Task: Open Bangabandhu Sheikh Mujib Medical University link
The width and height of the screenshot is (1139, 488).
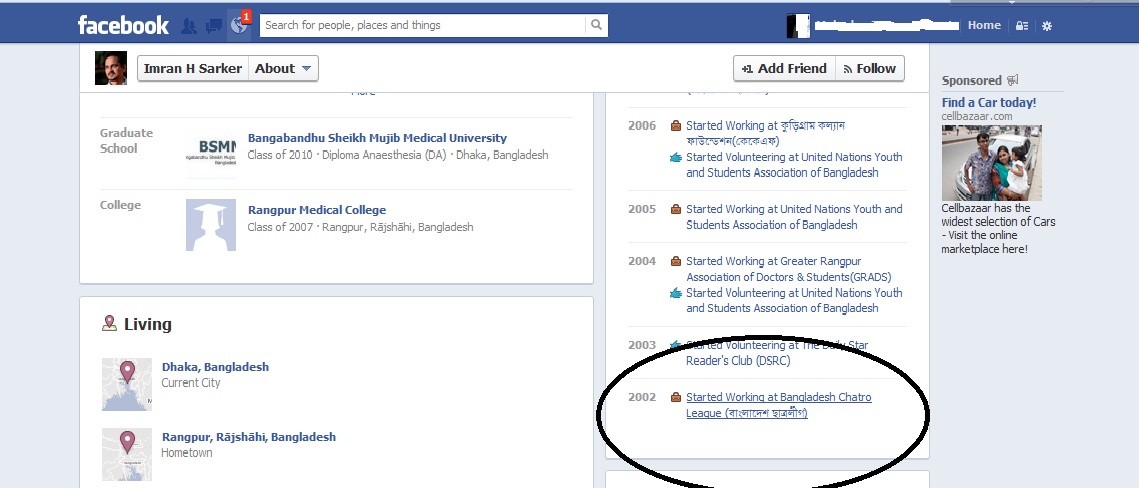Action: [x=377, y=138]
